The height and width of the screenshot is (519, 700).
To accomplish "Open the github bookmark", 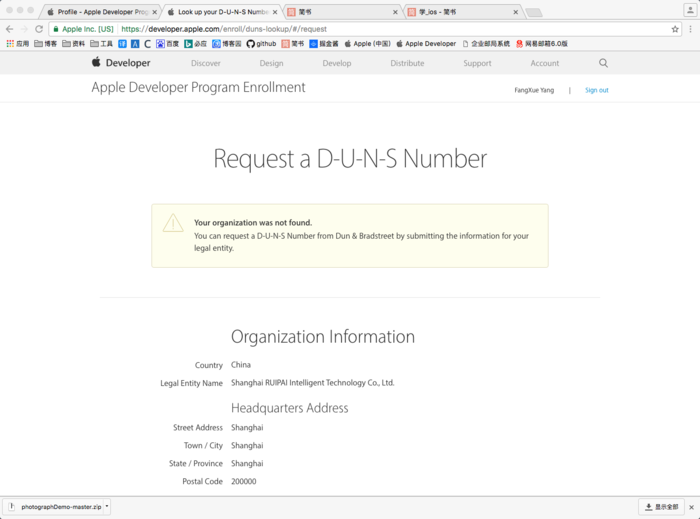I will click(261, 44).
